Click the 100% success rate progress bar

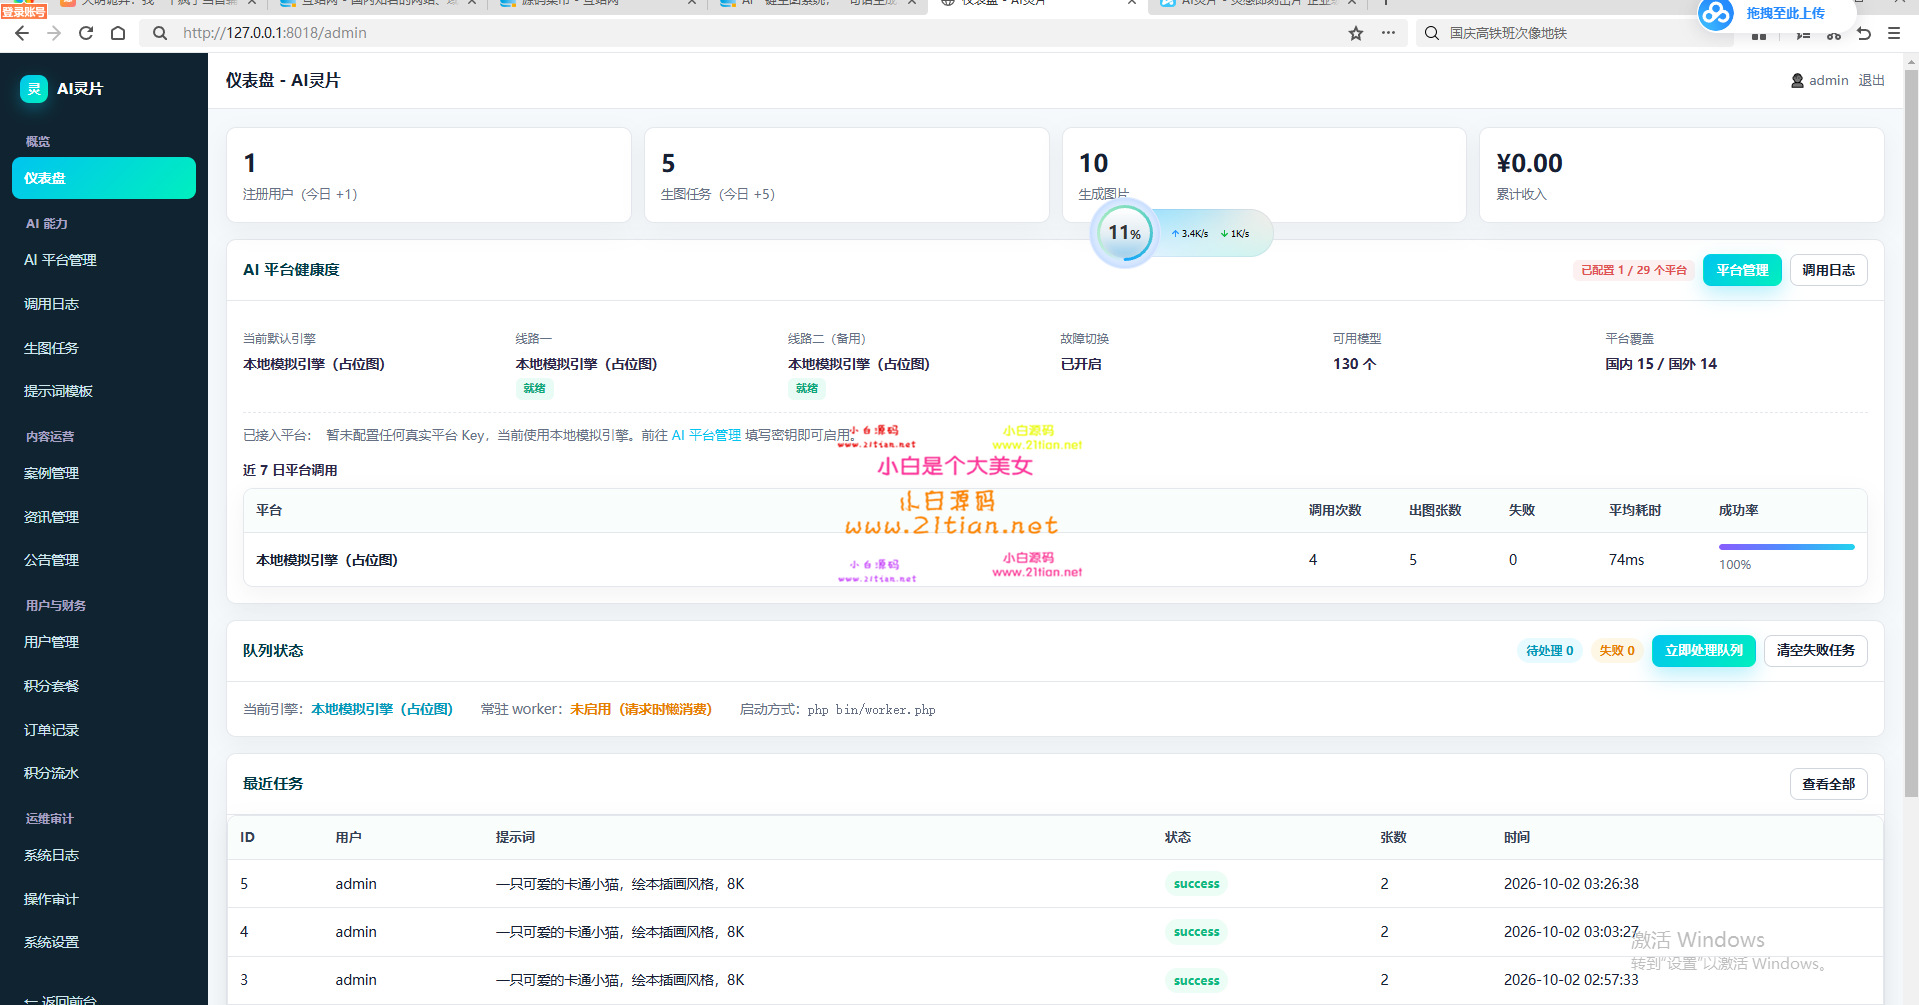click(1786, 547)
